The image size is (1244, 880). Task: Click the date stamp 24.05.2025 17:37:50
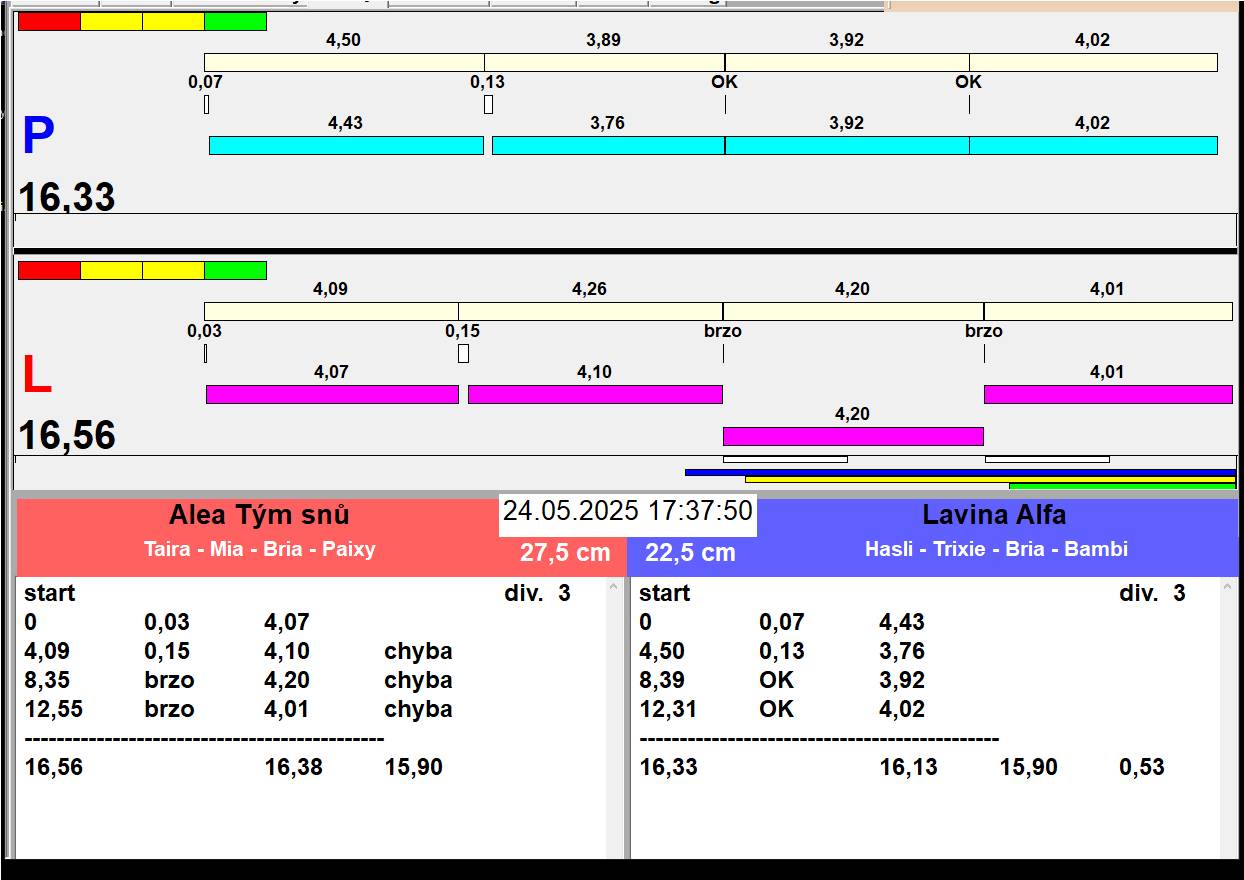pyautogui.click(x=627, y=511)
